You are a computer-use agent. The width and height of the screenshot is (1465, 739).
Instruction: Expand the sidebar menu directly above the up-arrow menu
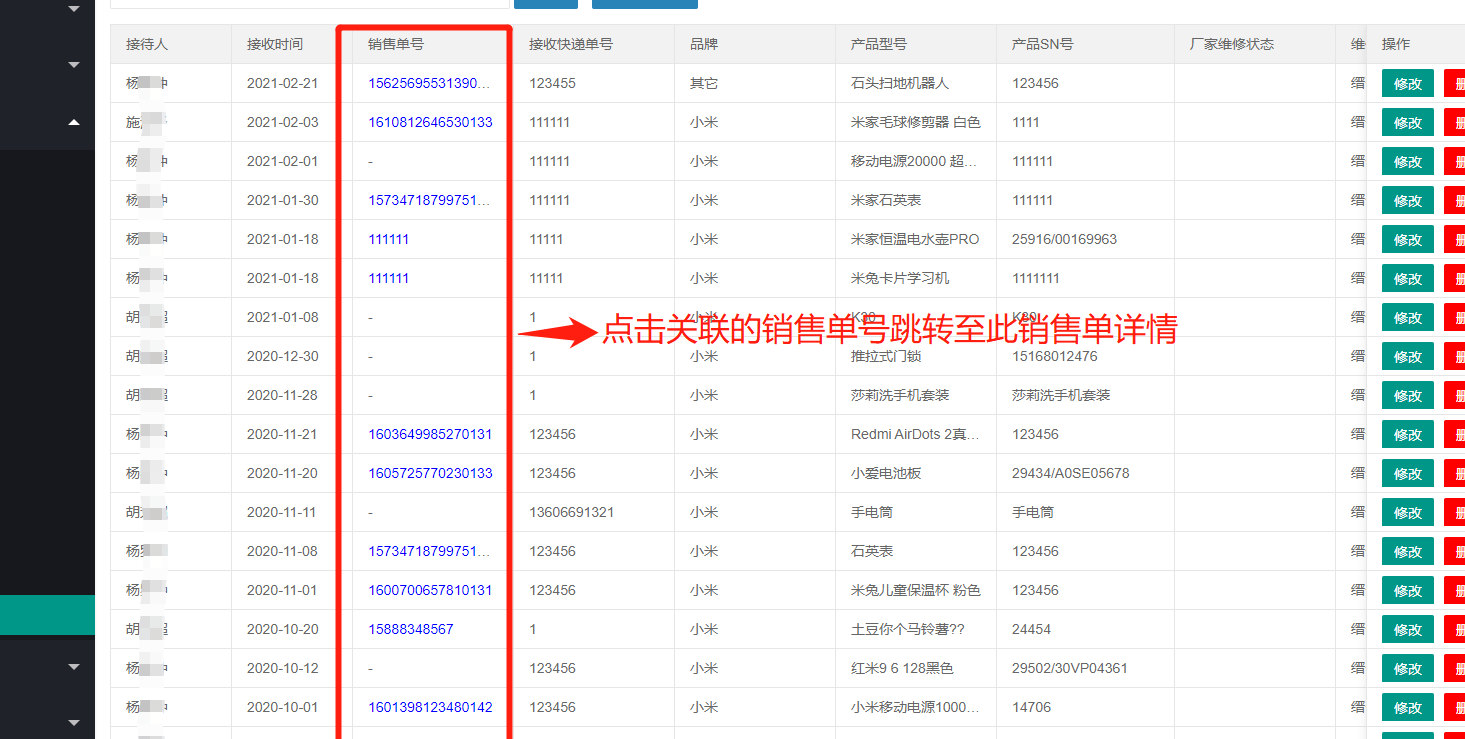pyautogui.click(x=73, y=66)
